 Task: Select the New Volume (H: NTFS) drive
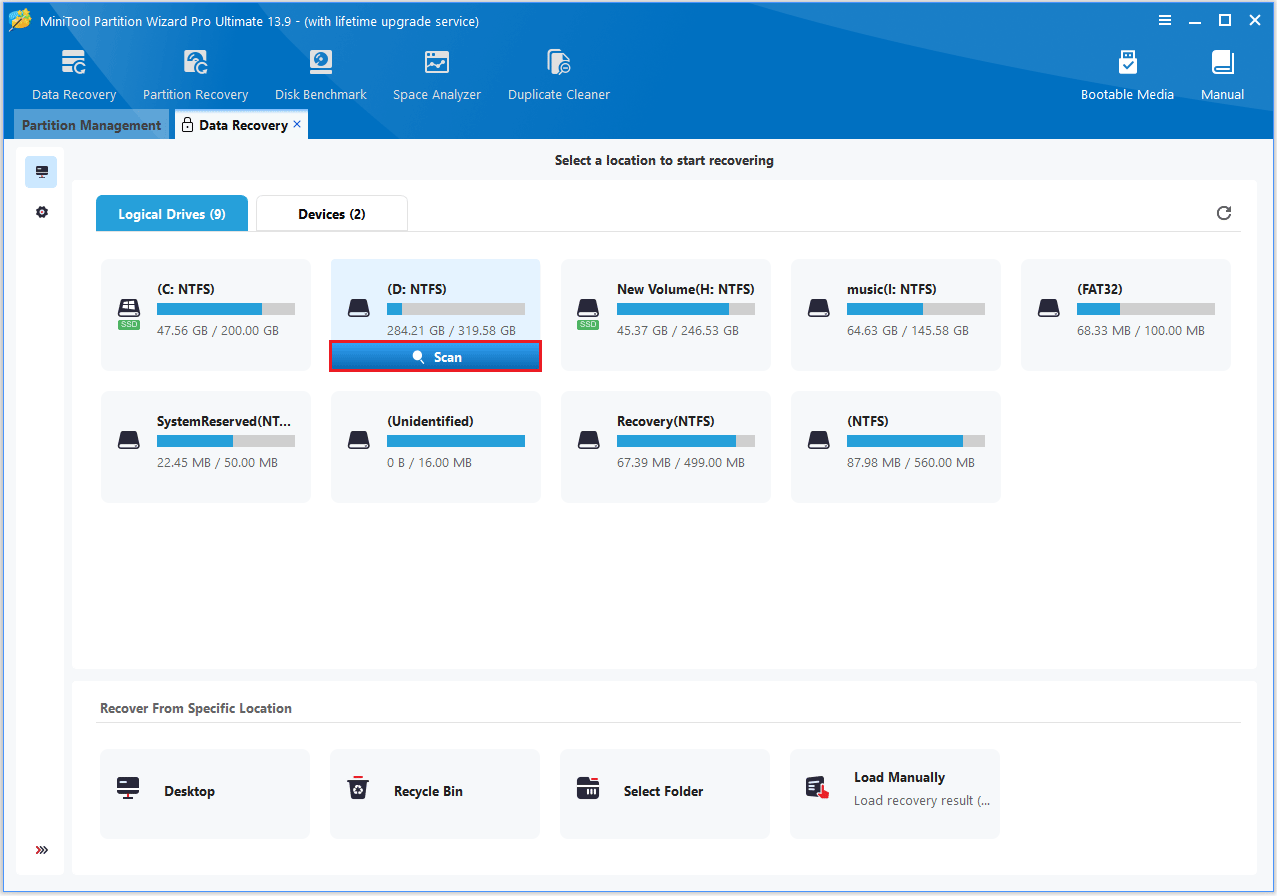pos(666,315)
